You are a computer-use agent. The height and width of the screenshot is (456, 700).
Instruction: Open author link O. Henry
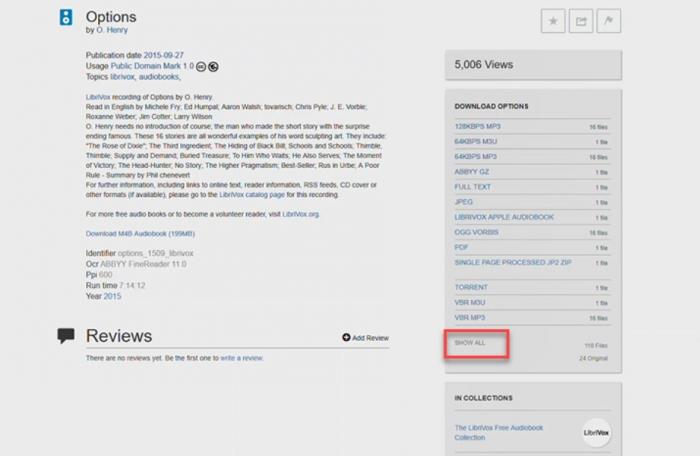pyautogui.click(x=112, y=30)
